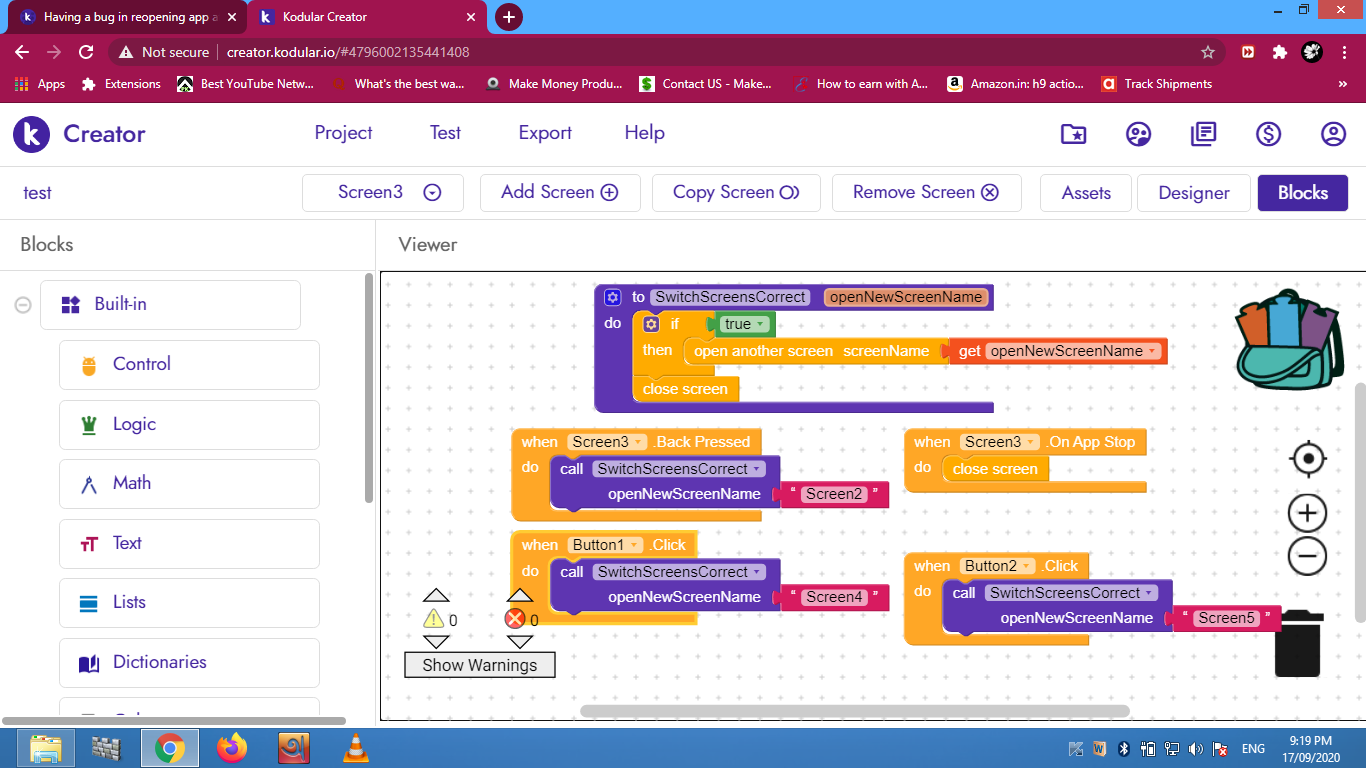Open the Project menu

pyautogui.click(x=343, y=133)
